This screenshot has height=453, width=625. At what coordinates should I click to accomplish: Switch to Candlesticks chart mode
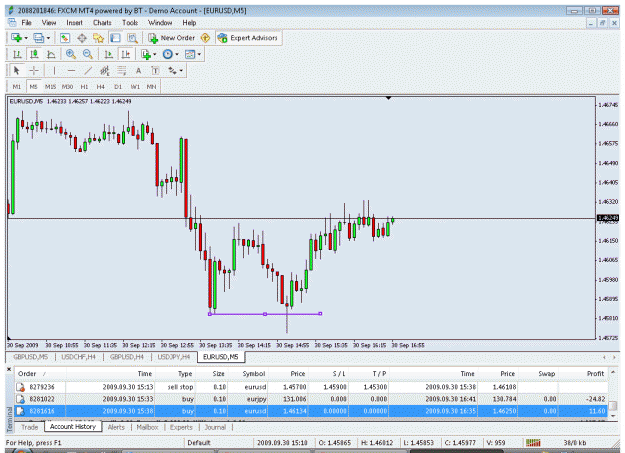coord(34,54)
